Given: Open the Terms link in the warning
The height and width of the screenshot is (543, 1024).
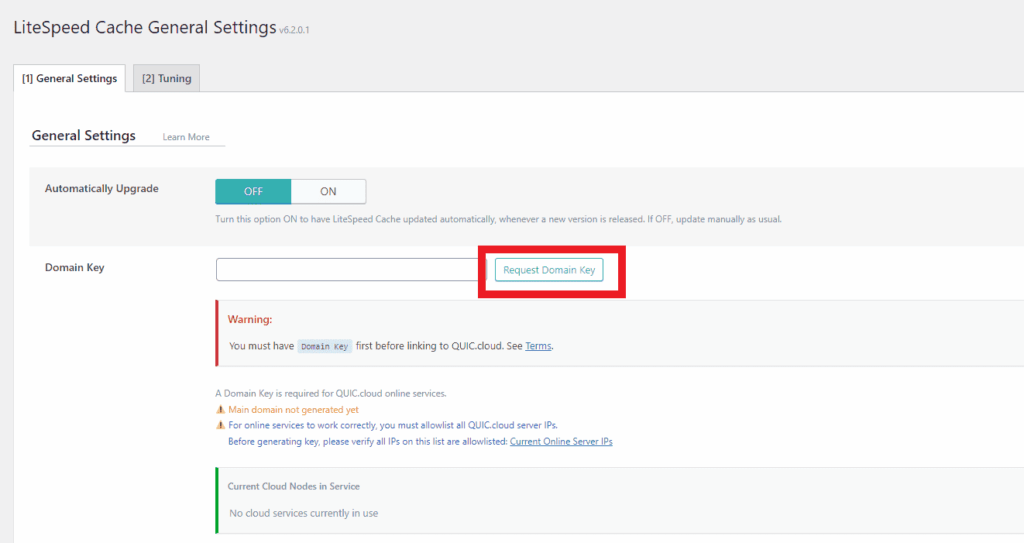Looking at the screenshot, I should click(x=538, y=346).
